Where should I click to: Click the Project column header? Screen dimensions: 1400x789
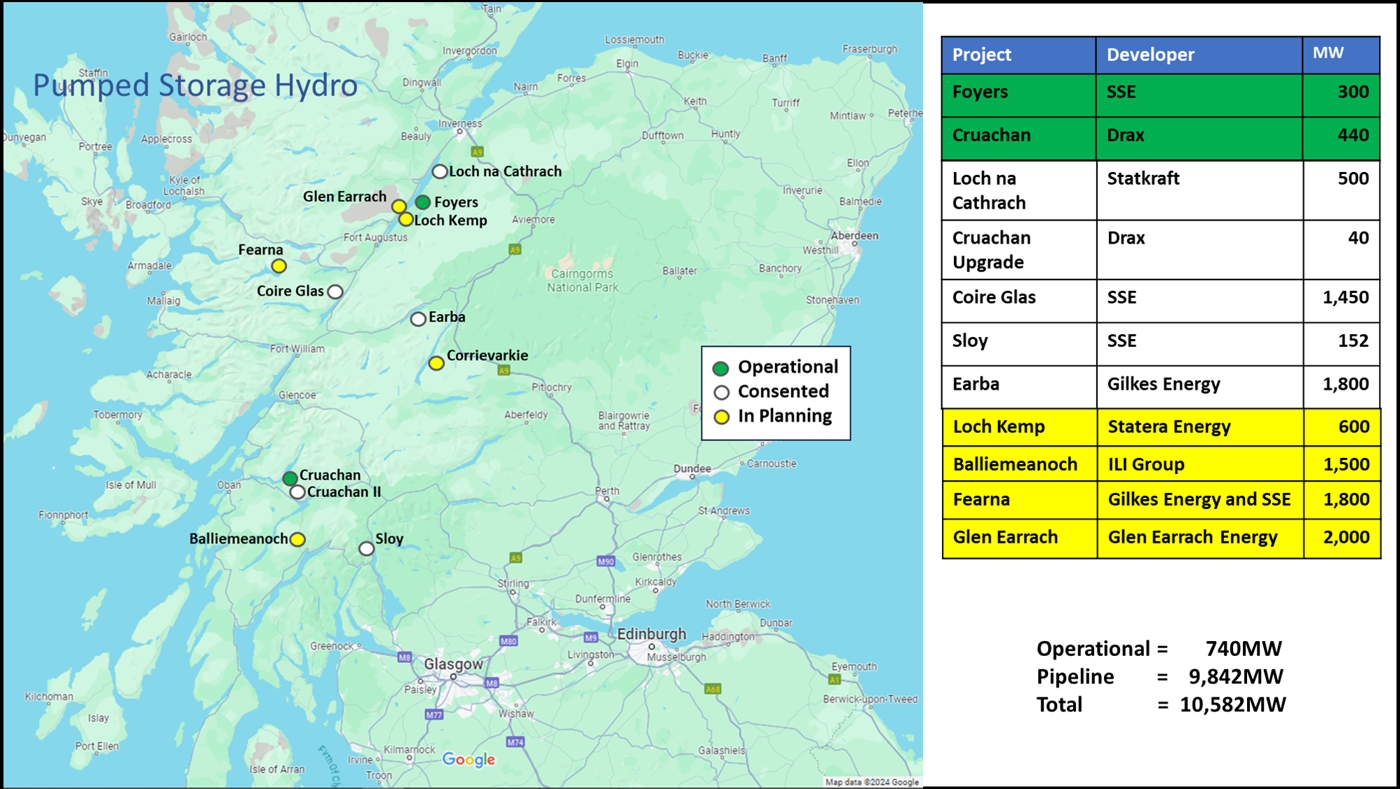[x=1019, y=55]
